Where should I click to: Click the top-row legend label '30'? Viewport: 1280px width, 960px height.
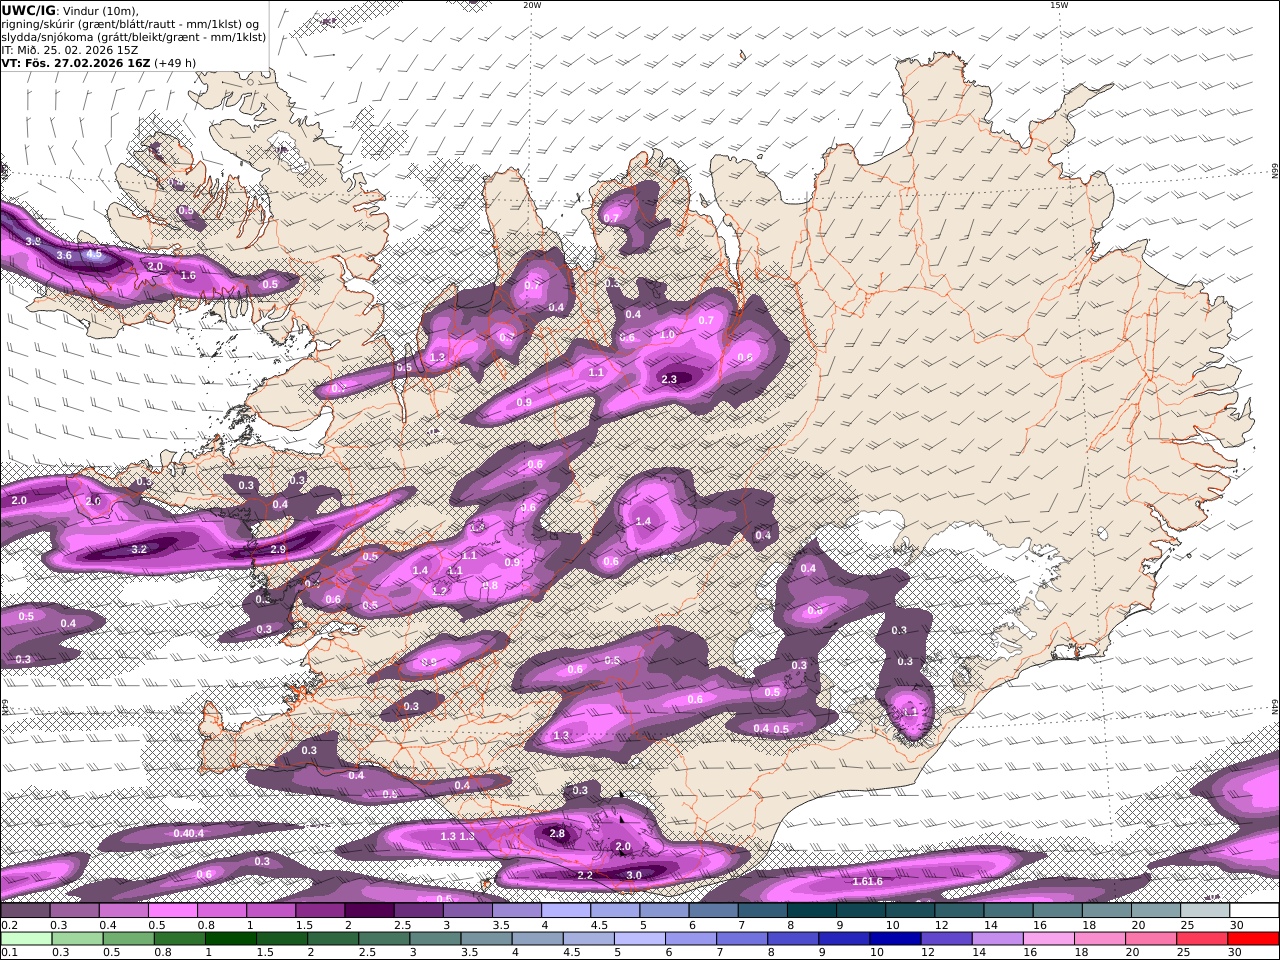coord(1236,925)
